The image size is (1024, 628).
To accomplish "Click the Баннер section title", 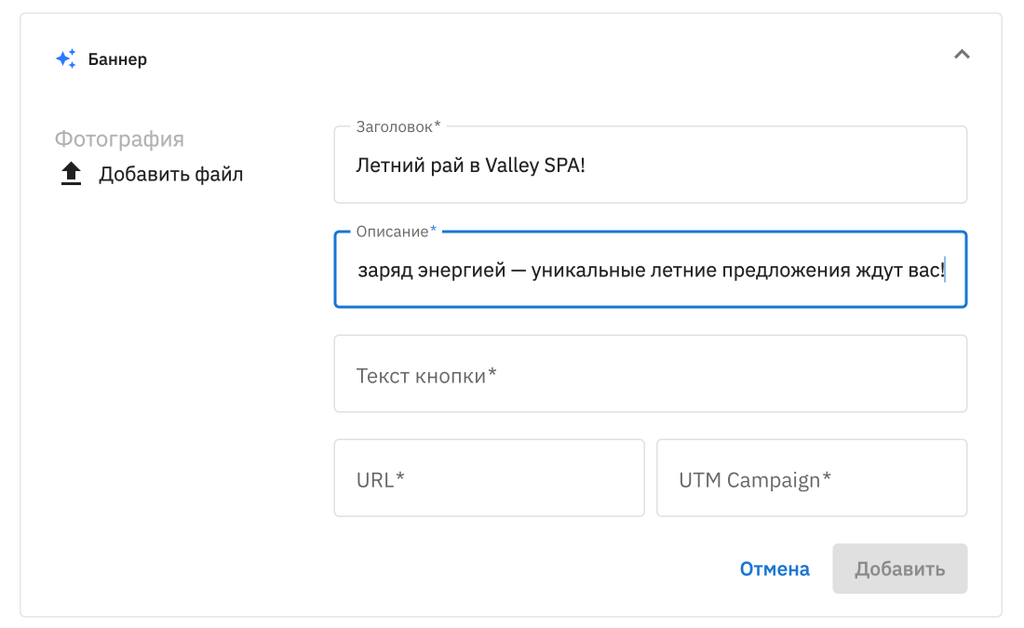I will tap(117, 59).
